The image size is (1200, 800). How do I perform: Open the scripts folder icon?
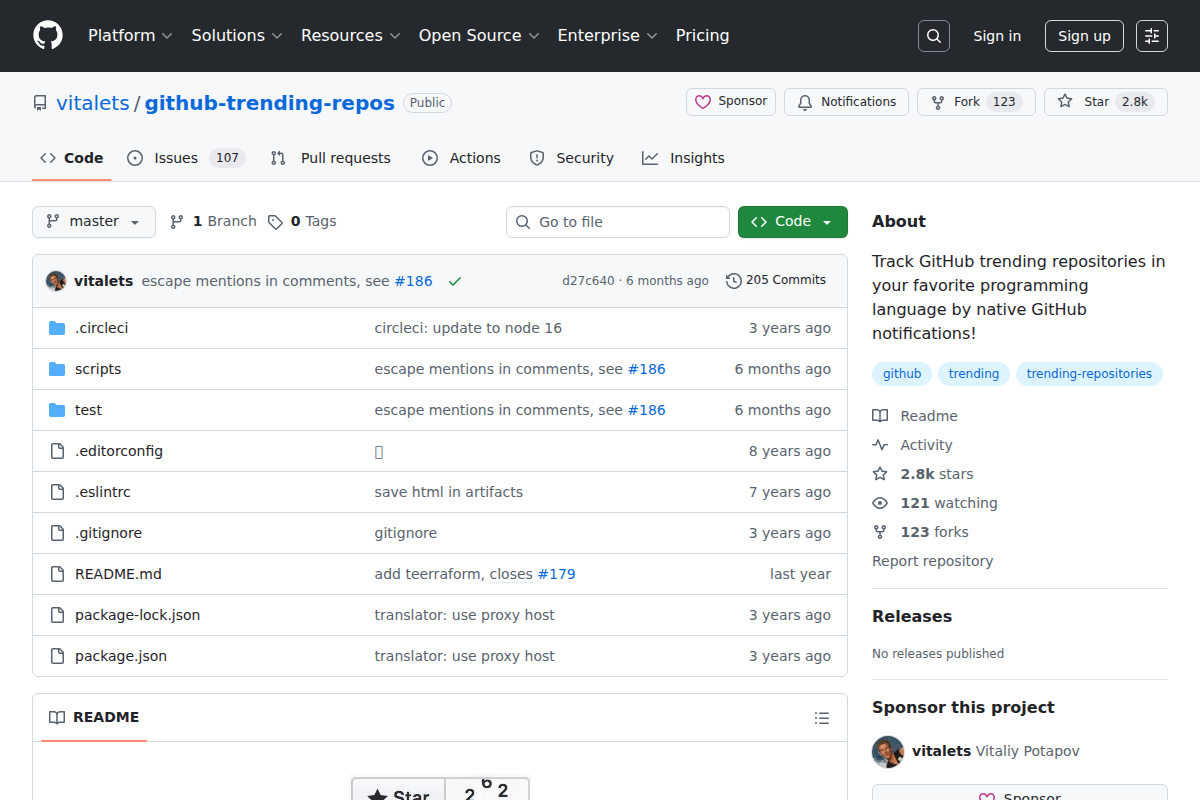tap(56, 368)
